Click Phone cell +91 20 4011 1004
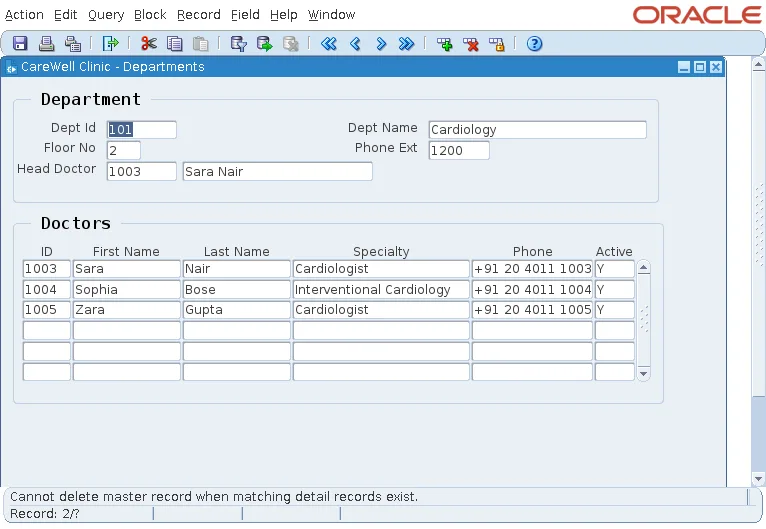The image size is (766, 529). tap(532, 290)
